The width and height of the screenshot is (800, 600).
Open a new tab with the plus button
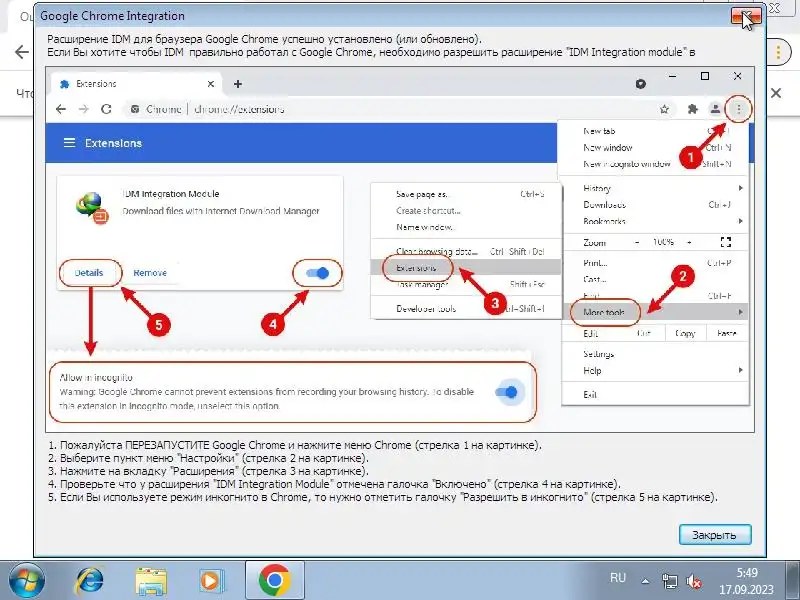tap(238, 84)
